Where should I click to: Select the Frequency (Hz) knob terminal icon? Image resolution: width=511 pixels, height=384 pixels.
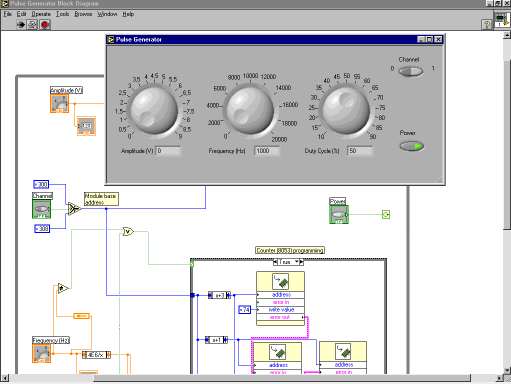(x=42, y=353)
